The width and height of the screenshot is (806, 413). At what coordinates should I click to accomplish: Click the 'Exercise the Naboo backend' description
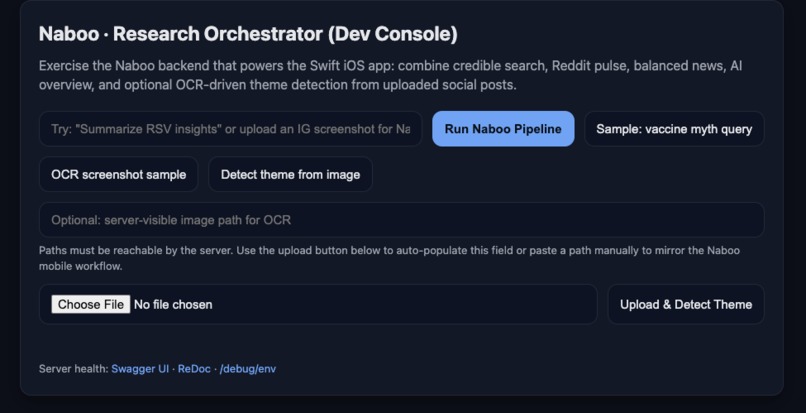point(390,75)
